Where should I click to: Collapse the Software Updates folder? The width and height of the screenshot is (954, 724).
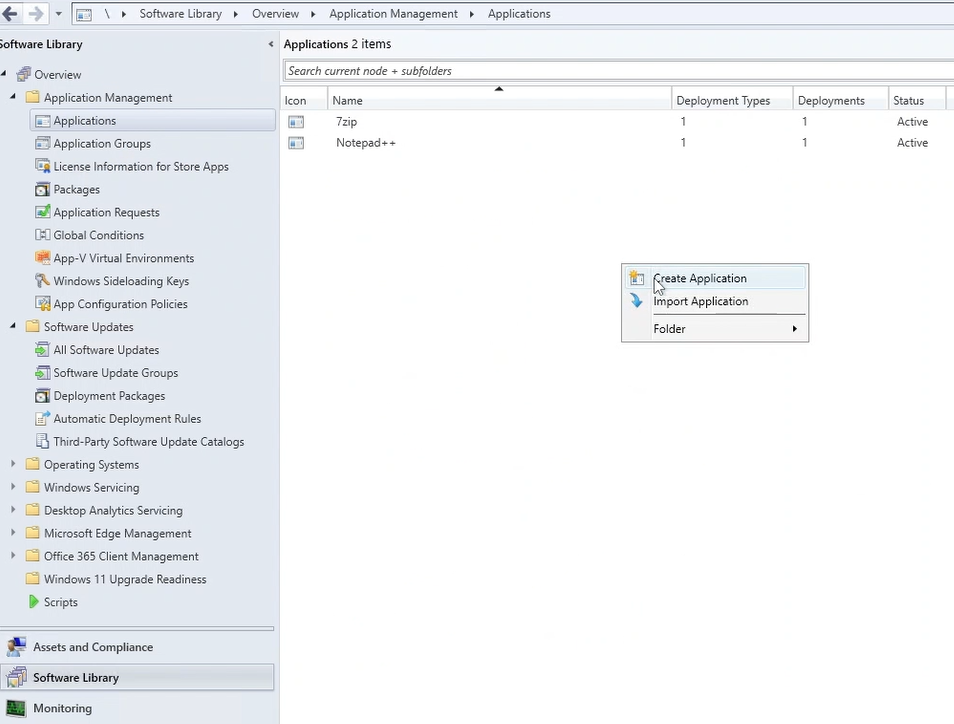point(14,327)
